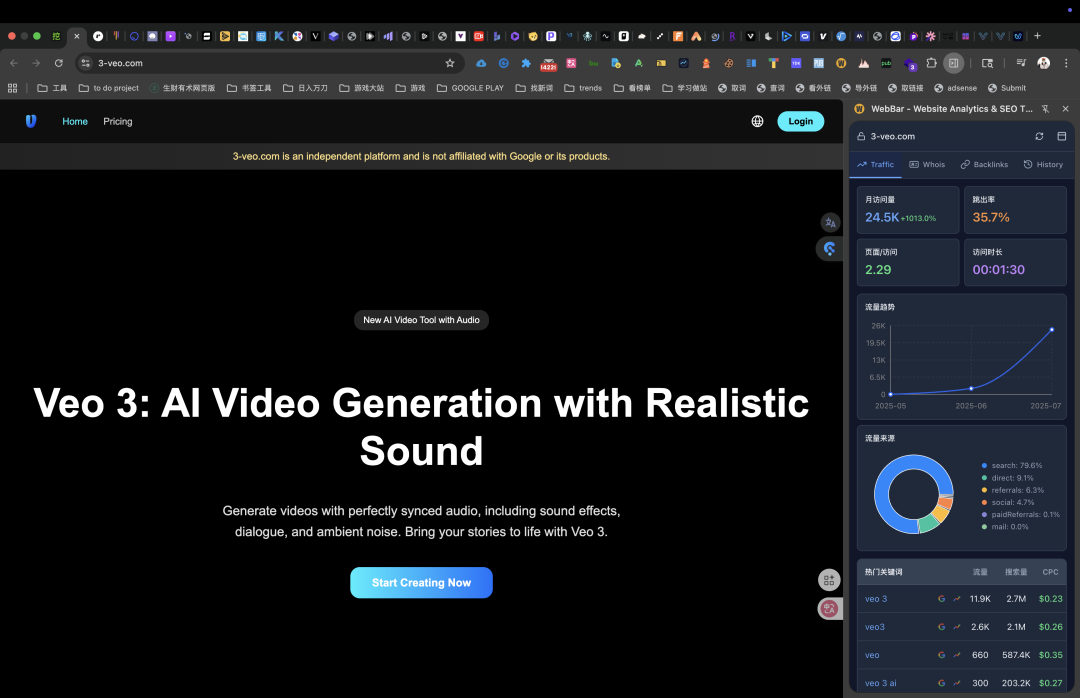Go forward in browser history

(36, 63)
